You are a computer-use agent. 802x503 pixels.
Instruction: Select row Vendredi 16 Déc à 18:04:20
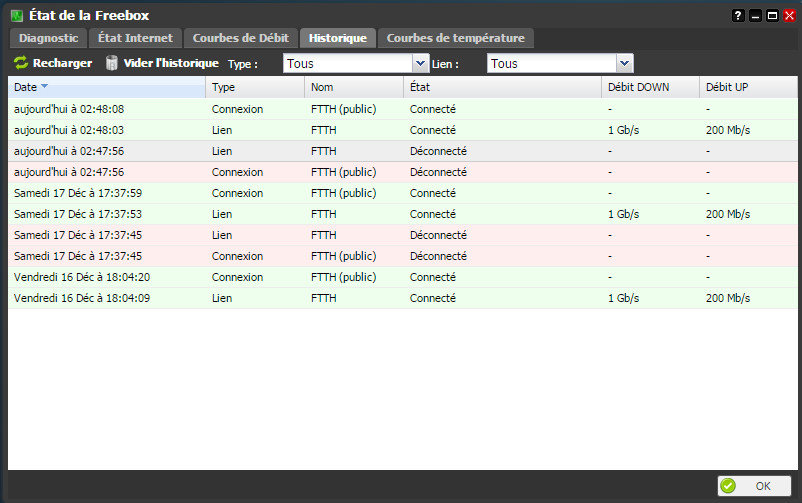[403, 277]
